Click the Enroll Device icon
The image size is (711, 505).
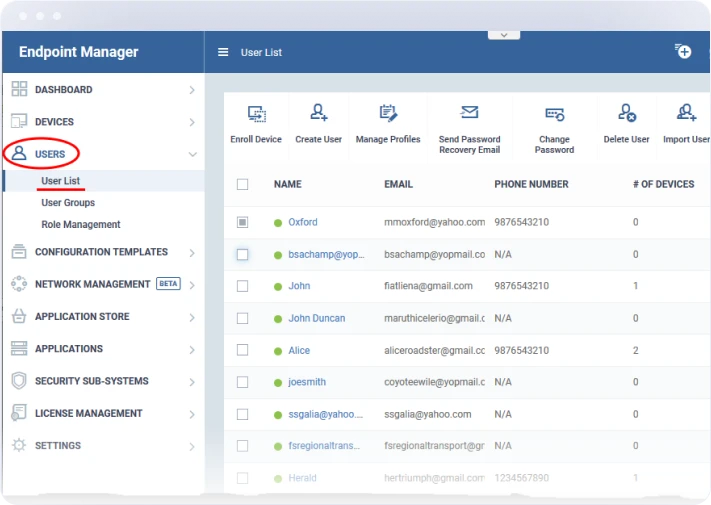pos(256,114)
